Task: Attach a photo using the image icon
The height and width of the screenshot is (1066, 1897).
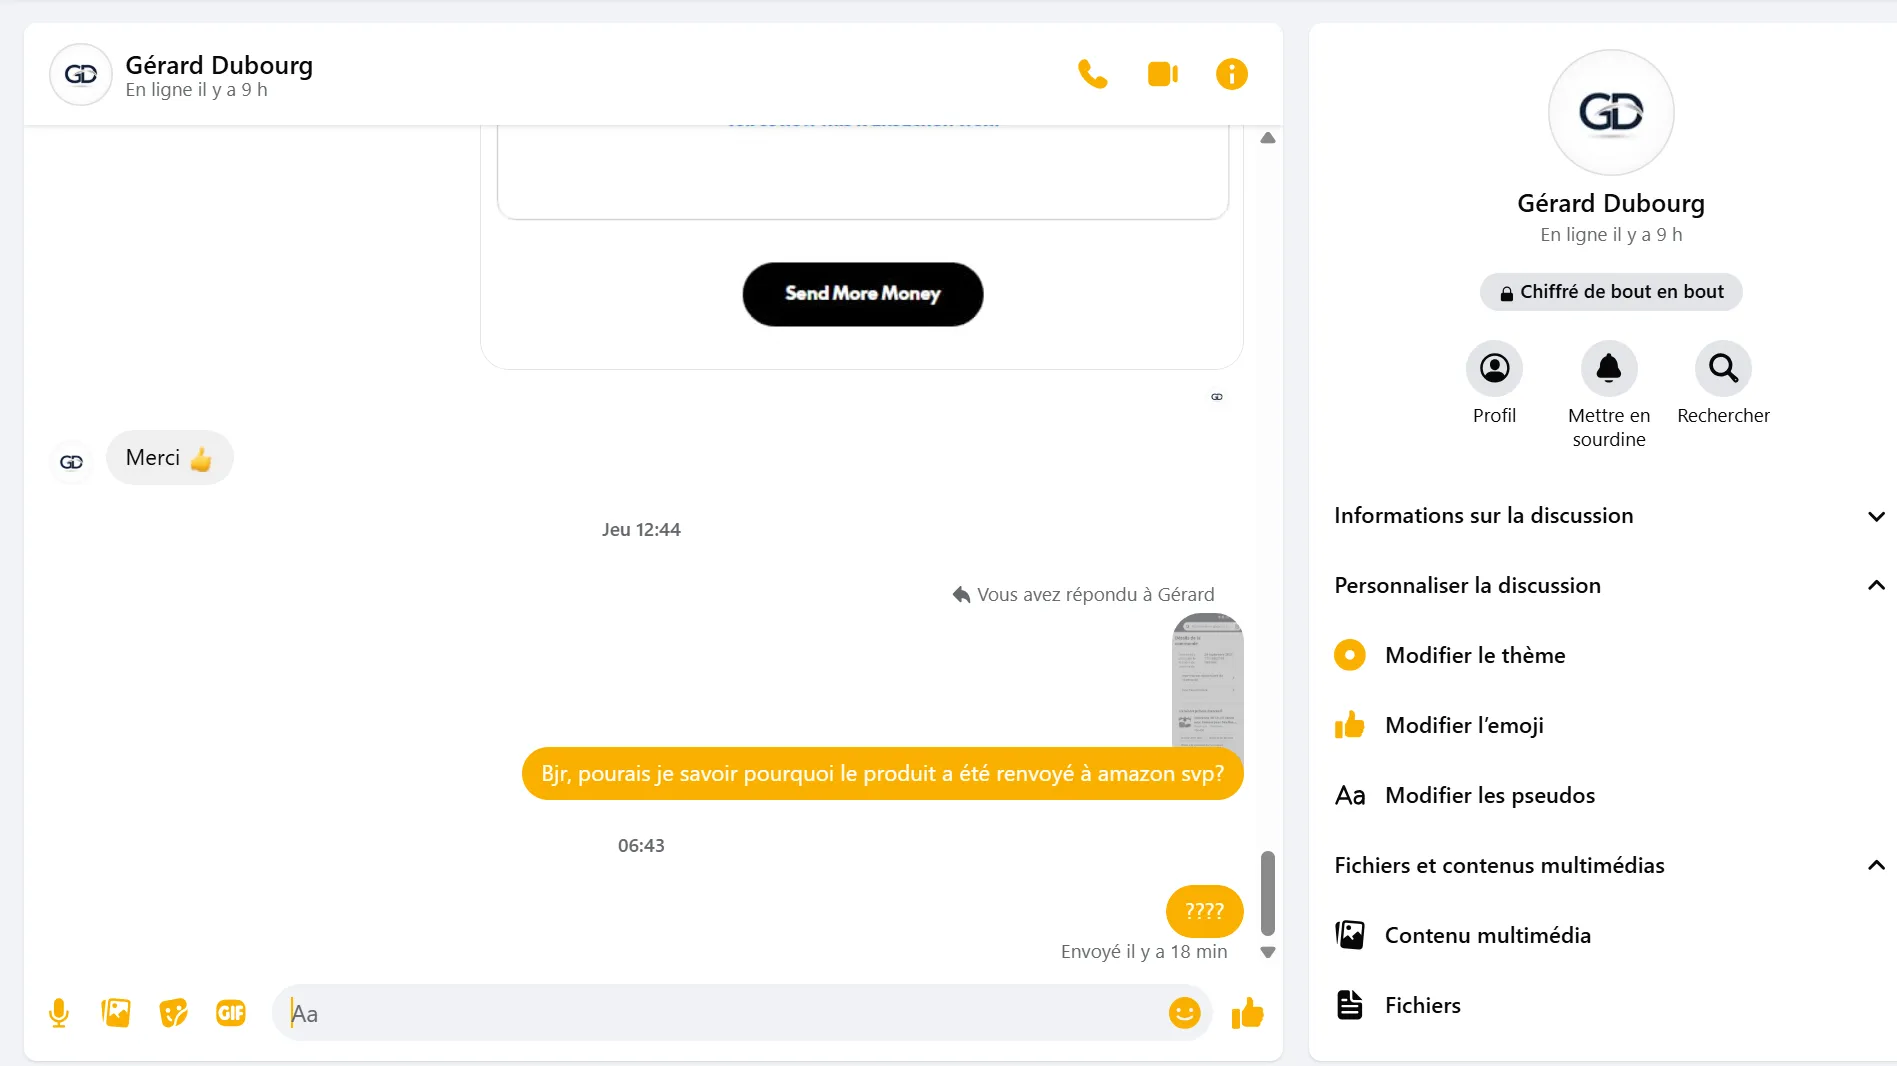Action: click(116, 1013)
